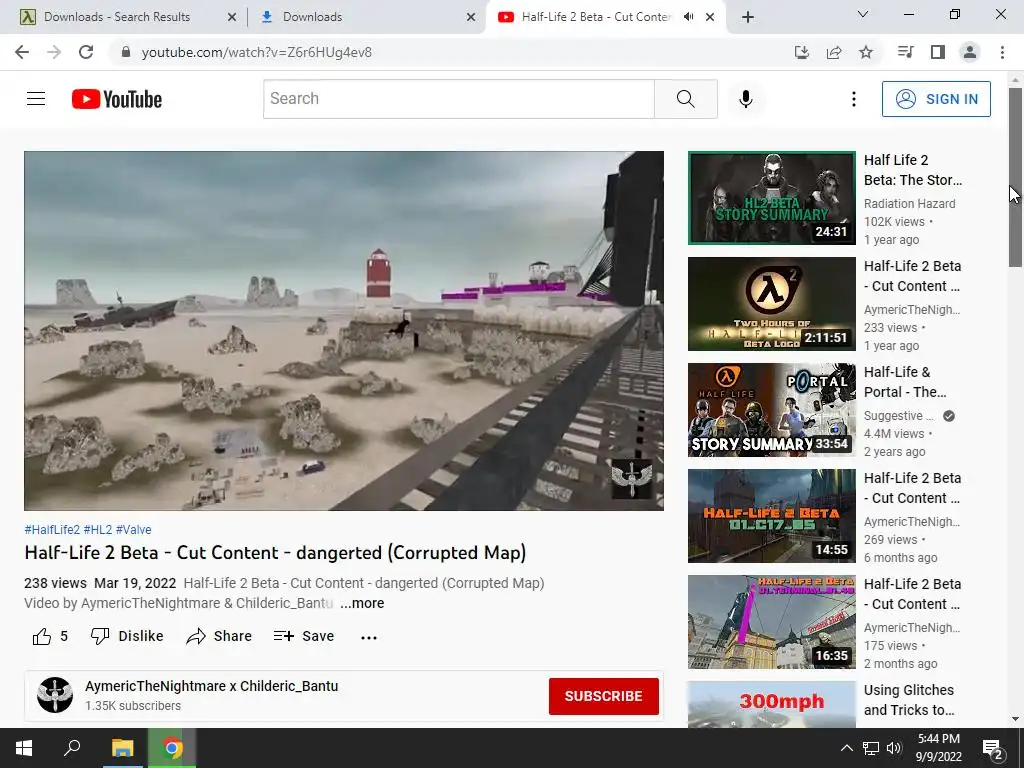
Task: Open the volume control in system tray
Action: click(894, 748)
